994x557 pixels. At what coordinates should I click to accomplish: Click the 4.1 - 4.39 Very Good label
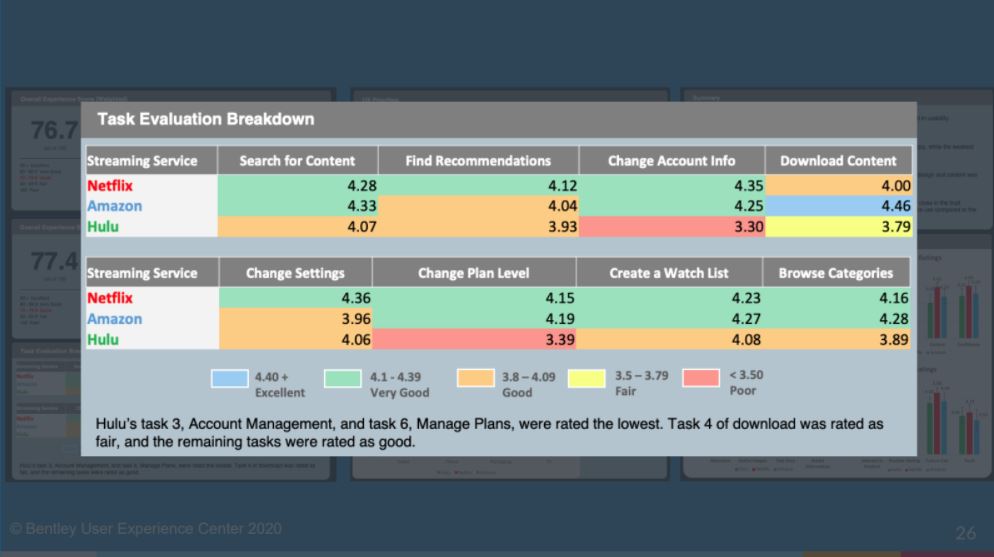coord(399,385)
